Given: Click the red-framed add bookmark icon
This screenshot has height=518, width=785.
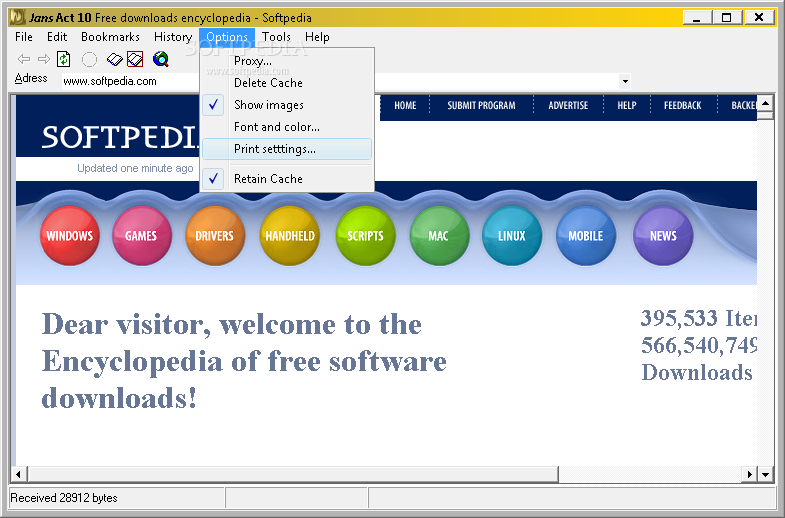Looking at the screenshot, I should (x=135, y=59).
